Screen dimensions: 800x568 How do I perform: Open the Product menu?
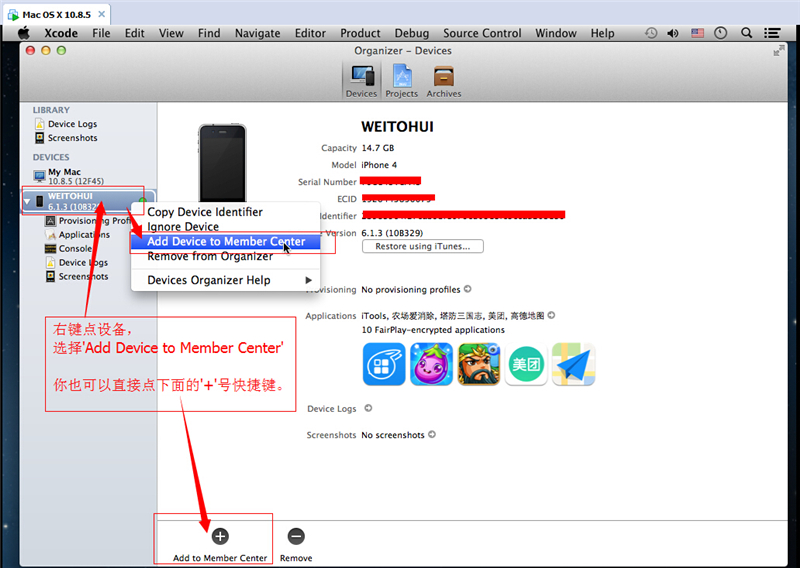(x=360, y=33)
